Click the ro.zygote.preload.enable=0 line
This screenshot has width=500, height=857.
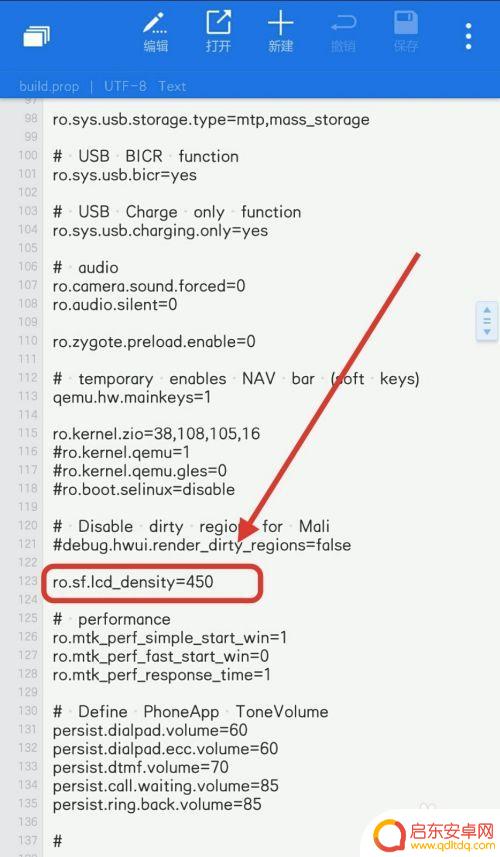154,342
